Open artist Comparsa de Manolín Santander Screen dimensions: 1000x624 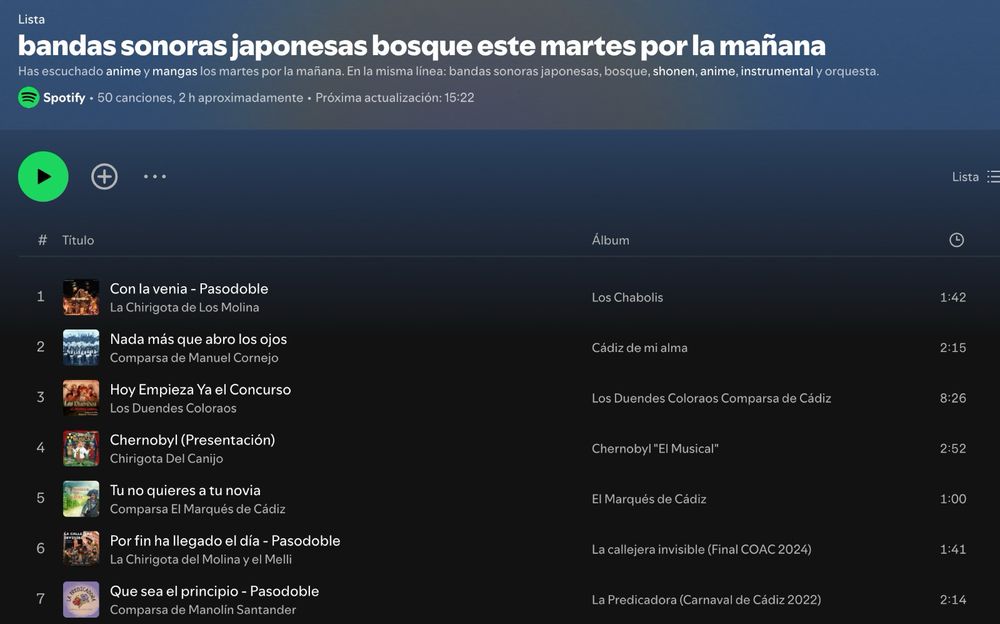click(203, 609)
